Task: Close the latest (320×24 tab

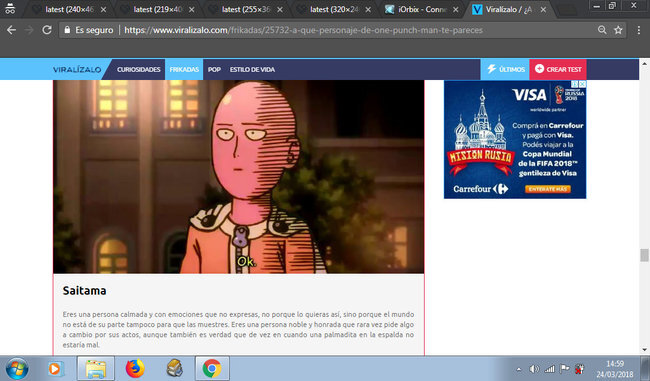Action: [x=368, y=10]
